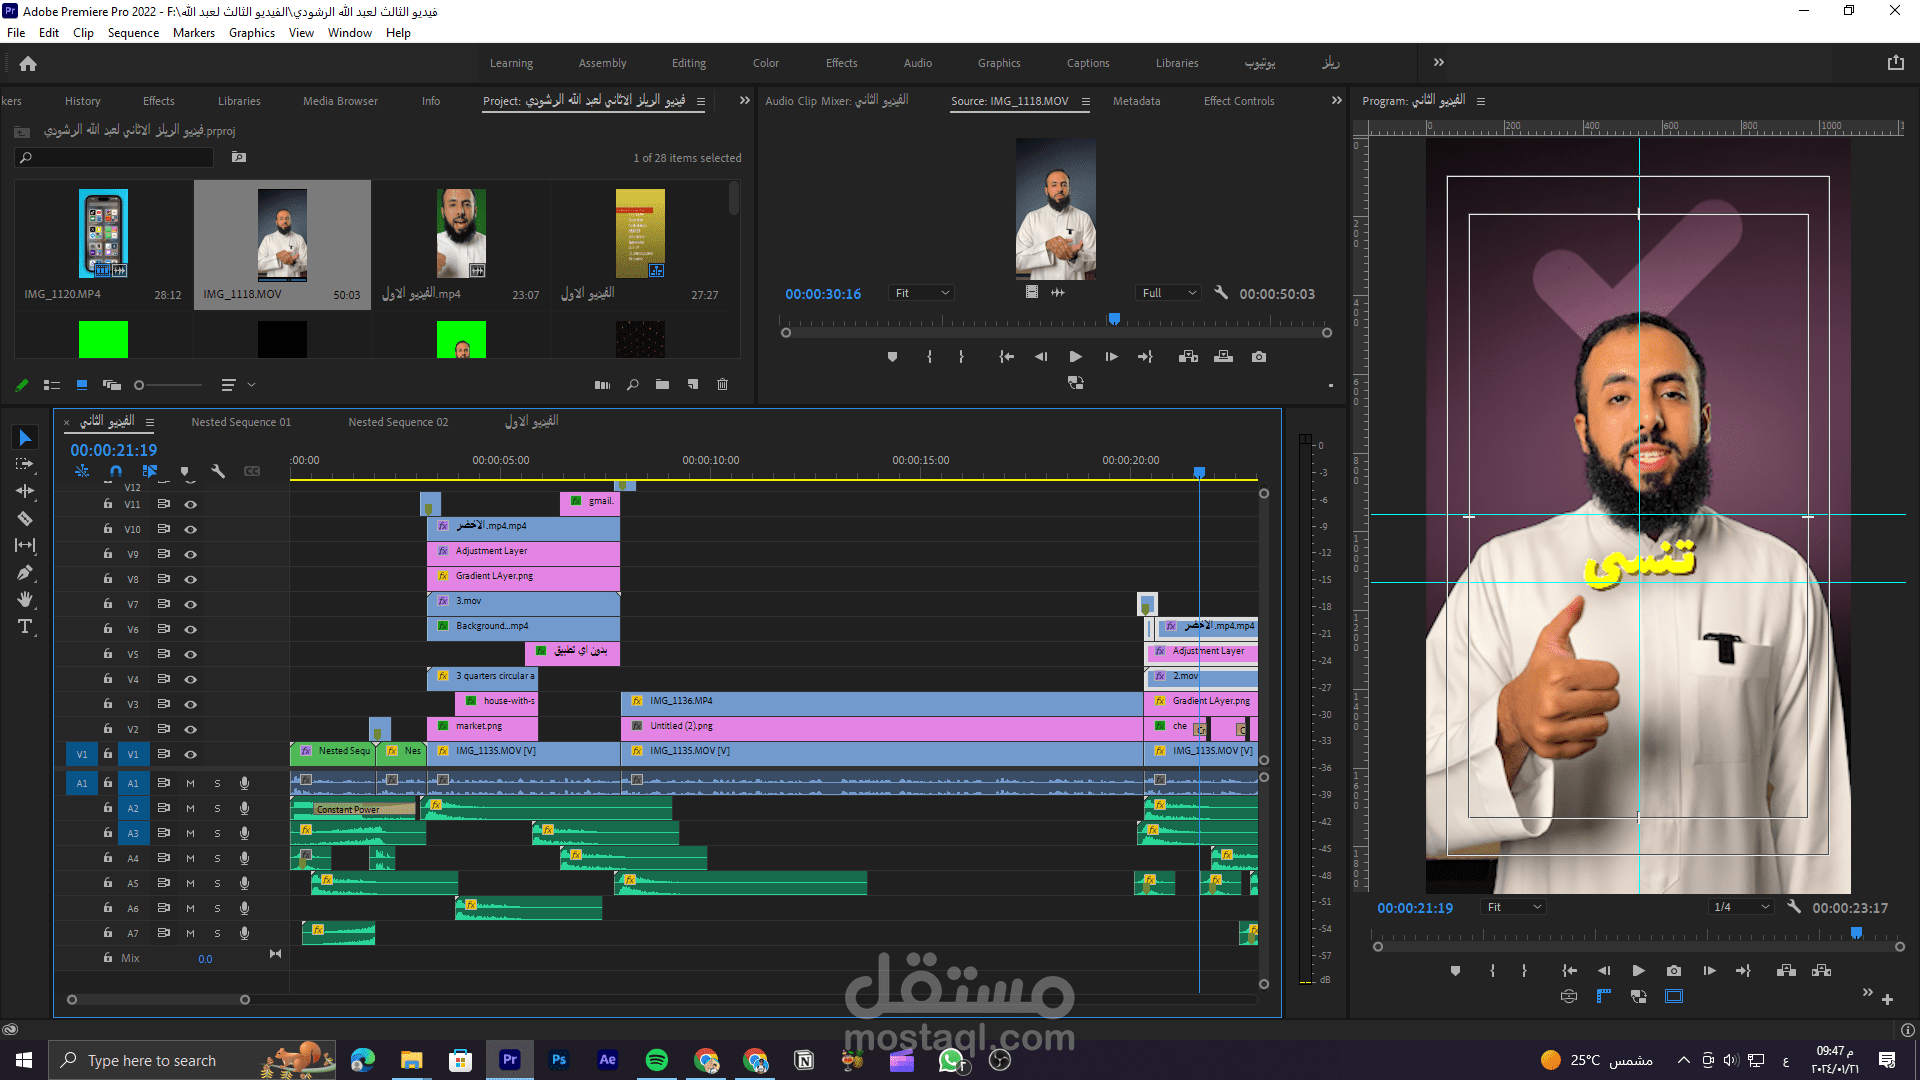Choose the Ripple Edit tool

point(25,492)
